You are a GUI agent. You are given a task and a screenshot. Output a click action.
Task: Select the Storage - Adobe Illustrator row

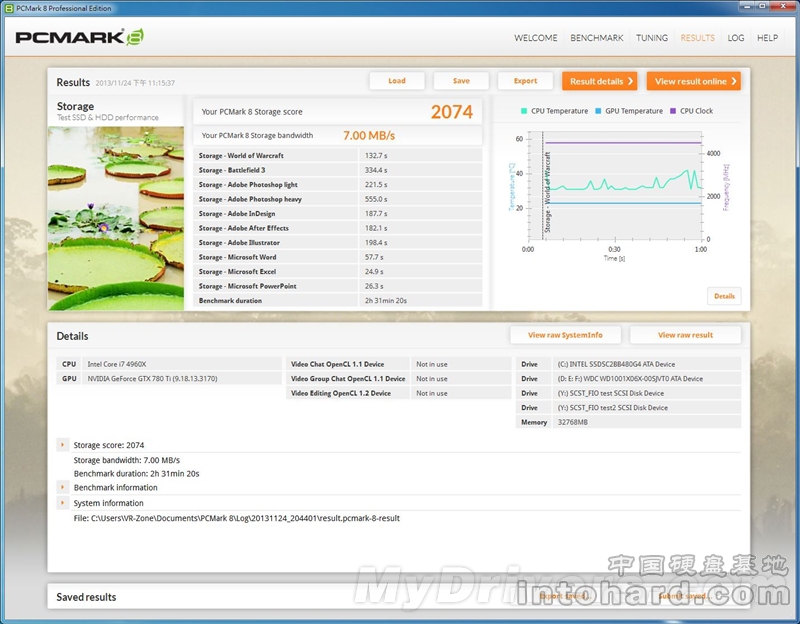point(338,242)
